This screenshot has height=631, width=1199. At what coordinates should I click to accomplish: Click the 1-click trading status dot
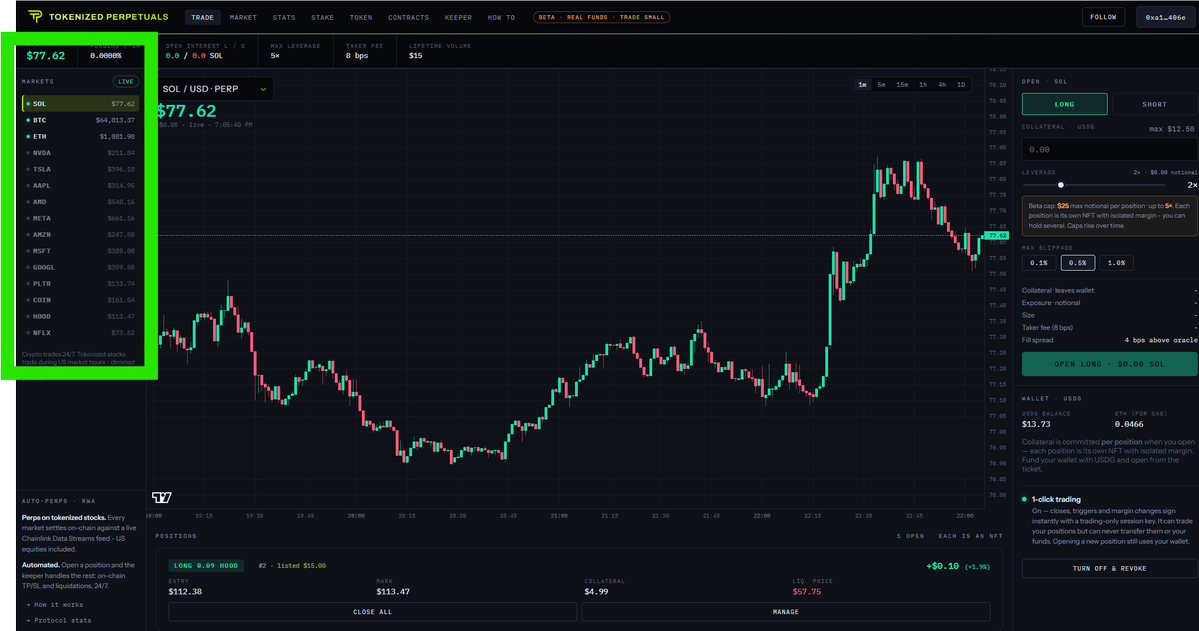1025,499
